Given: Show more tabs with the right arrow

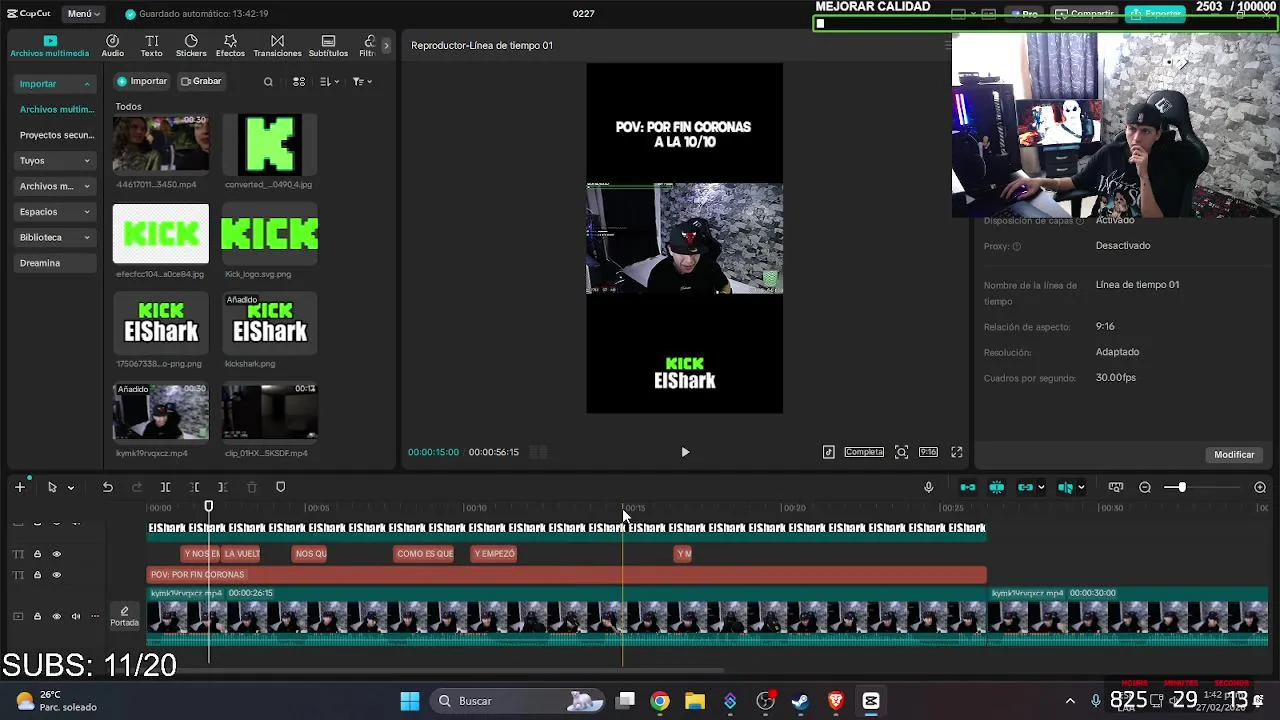Looking at the screenshot, I should click(x=386, y=46).
